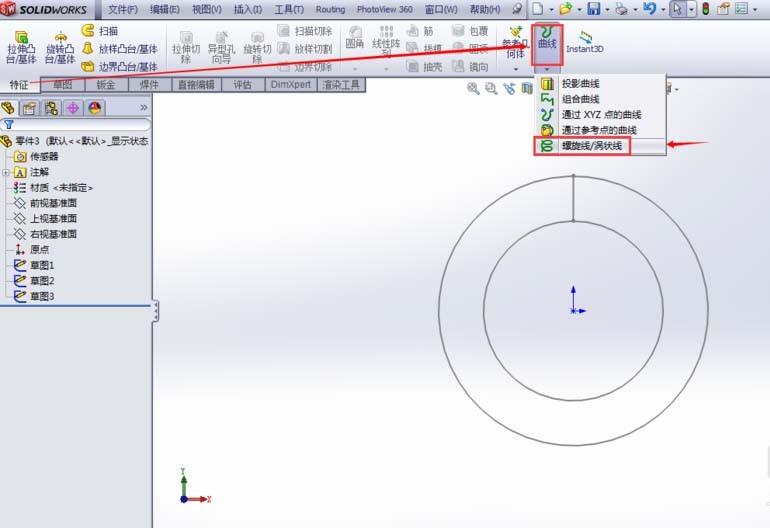Switch to the 评估 evaluate tab

pos(243,84)
